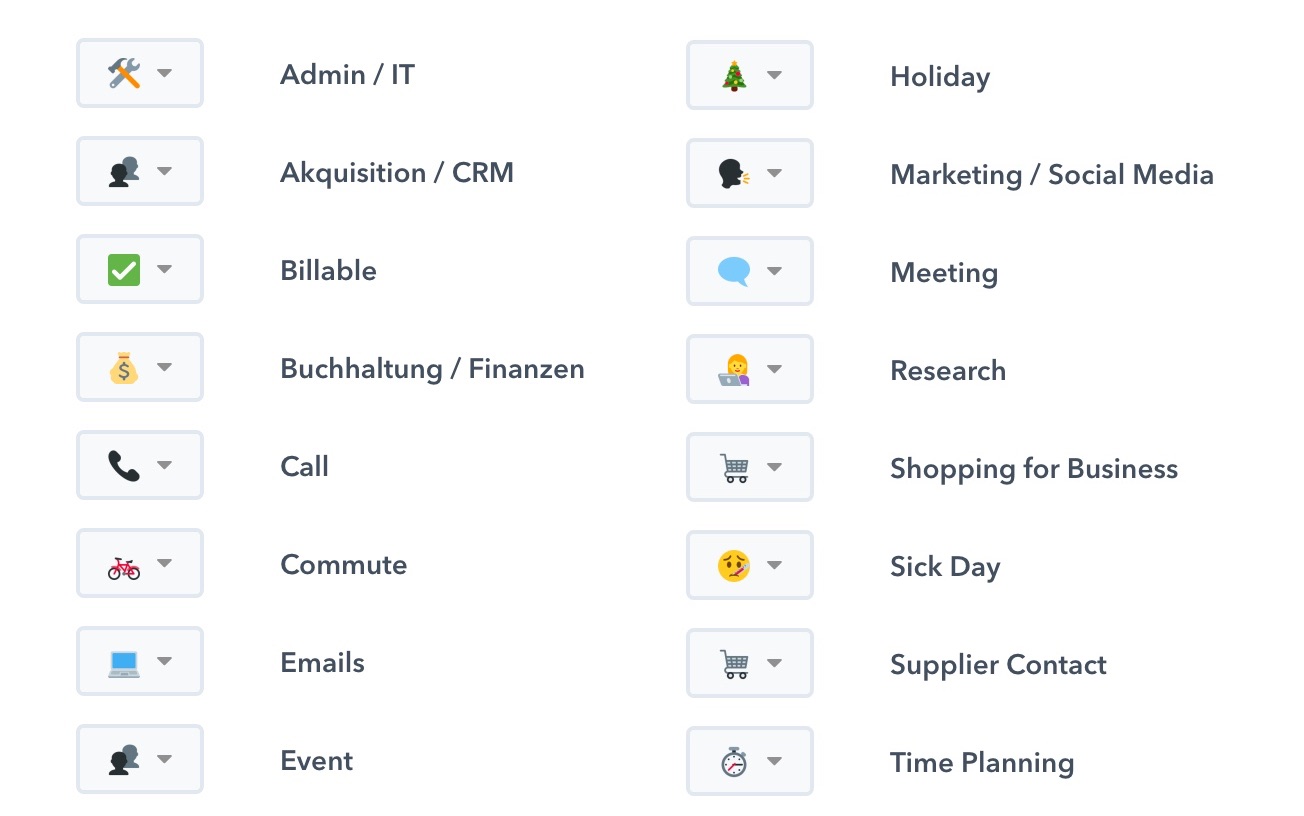This screenshot has height=816, width=1304.
Task: Open the dropdown arrow for Supplier Contact
Action: pos(775,663)
